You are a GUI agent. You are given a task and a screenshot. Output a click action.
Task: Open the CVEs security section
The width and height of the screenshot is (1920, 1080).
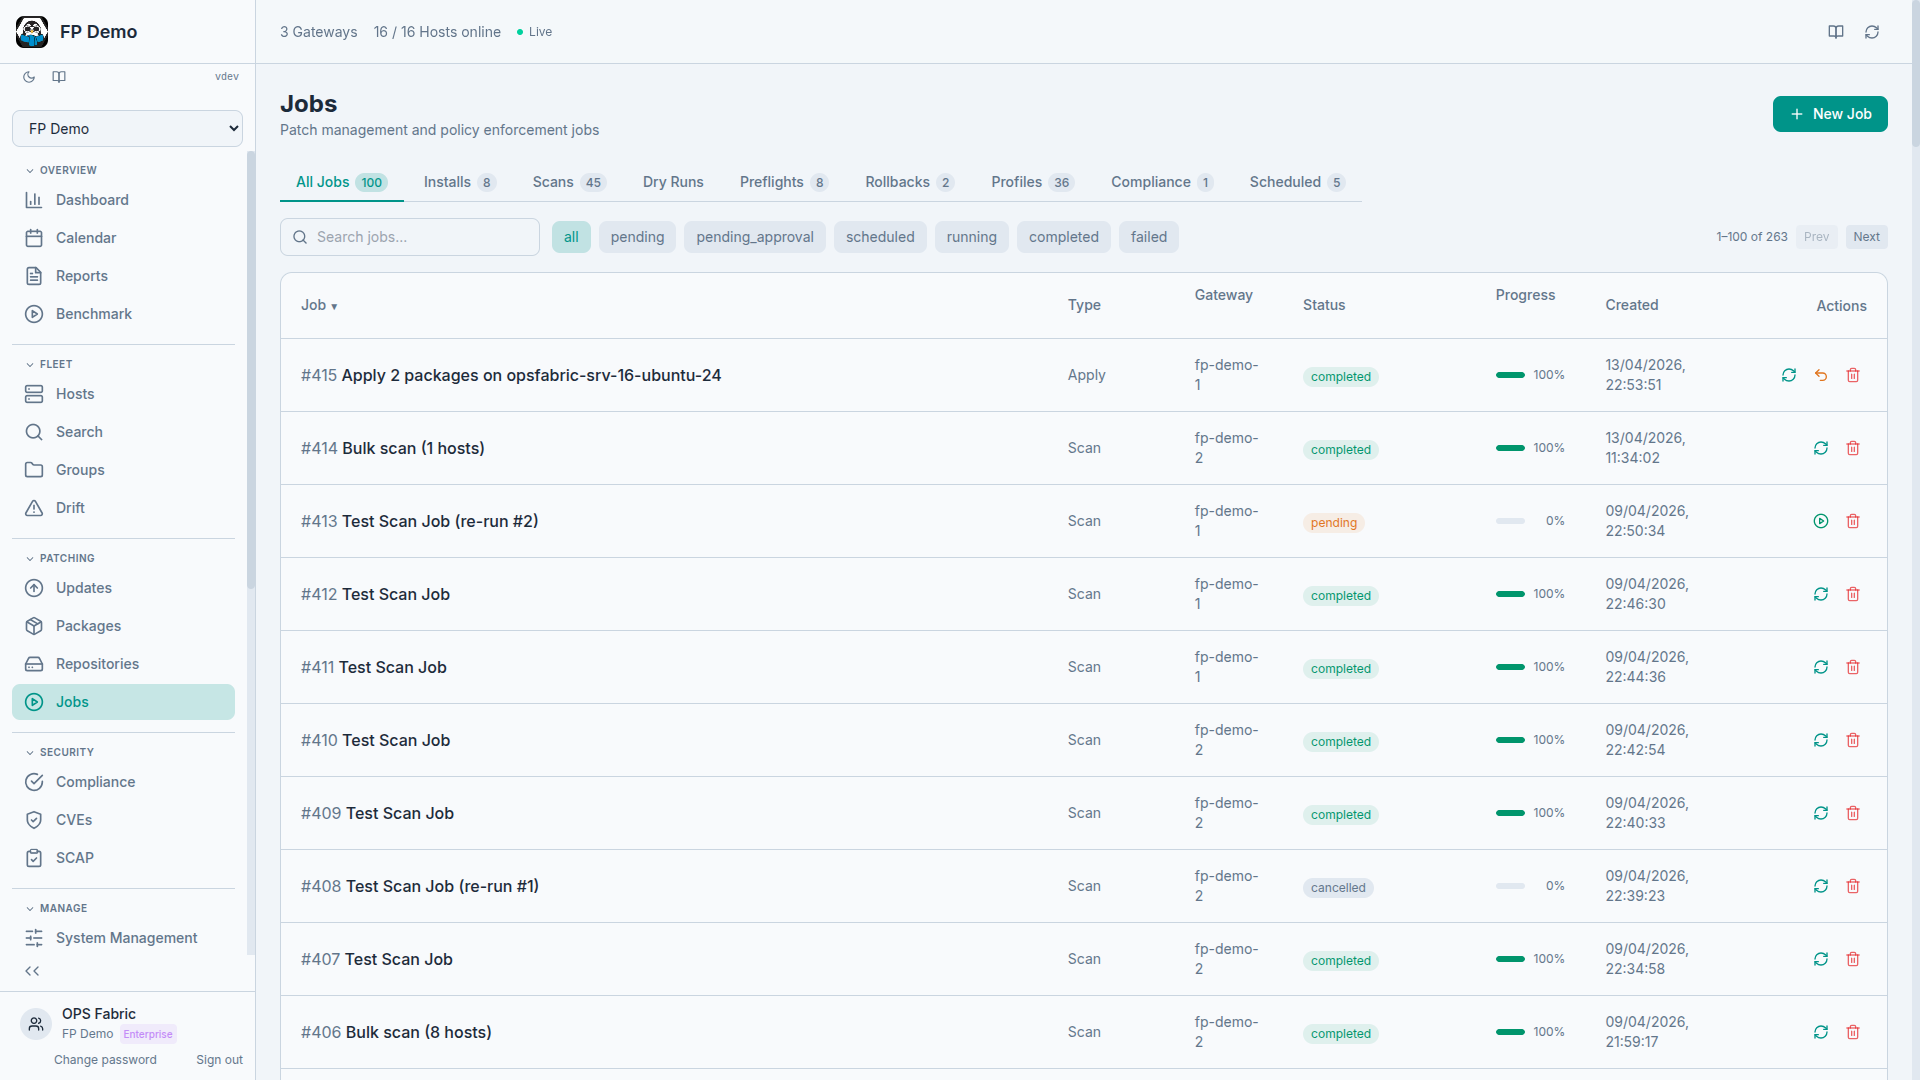click(74, 819)
